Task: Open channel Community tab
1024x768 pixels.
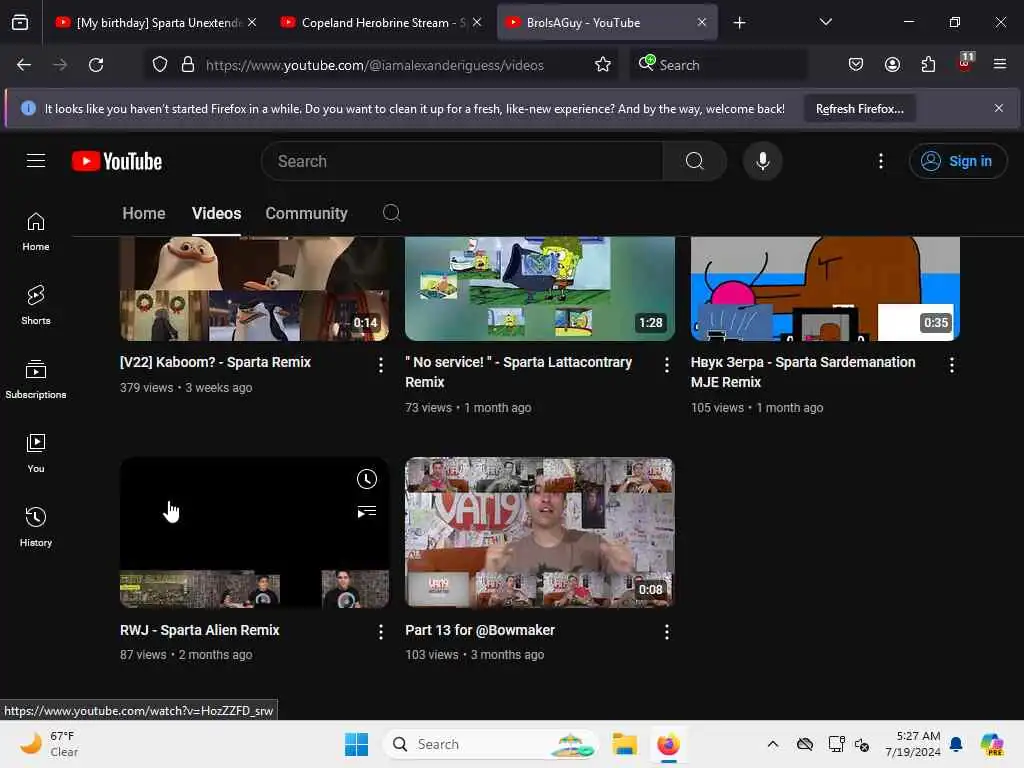Action: (x=306, y=213)
